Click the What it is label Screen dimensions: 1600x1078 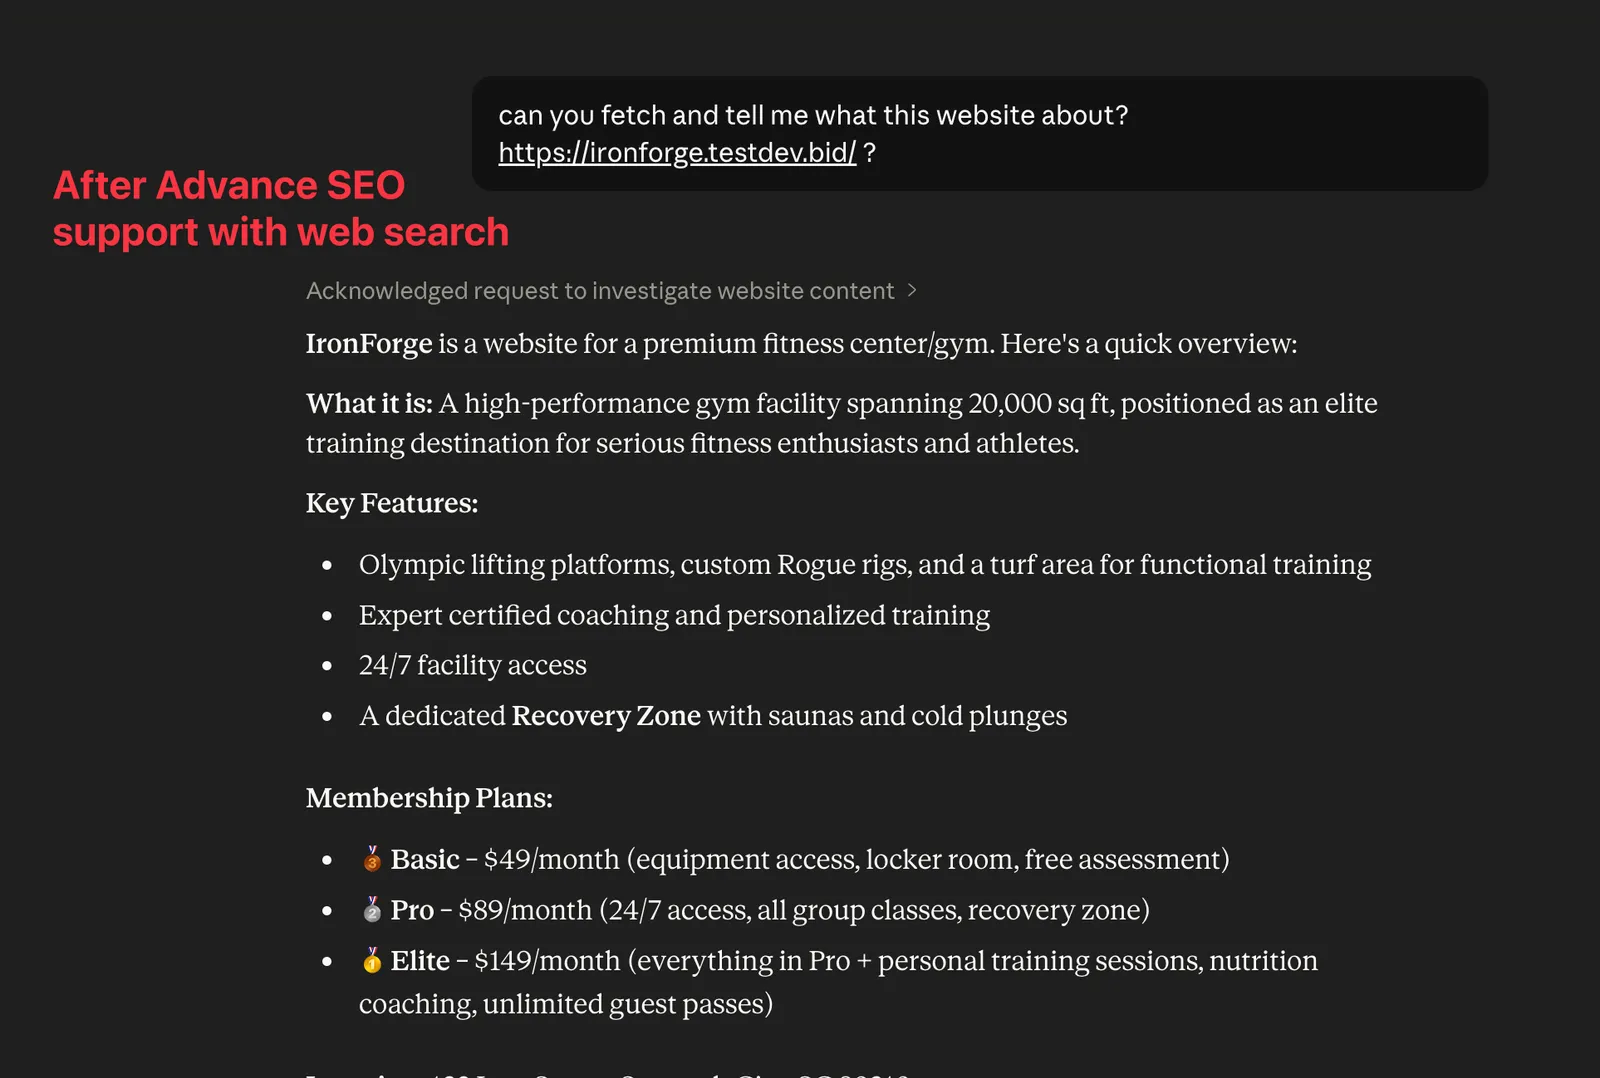point(369,404)
